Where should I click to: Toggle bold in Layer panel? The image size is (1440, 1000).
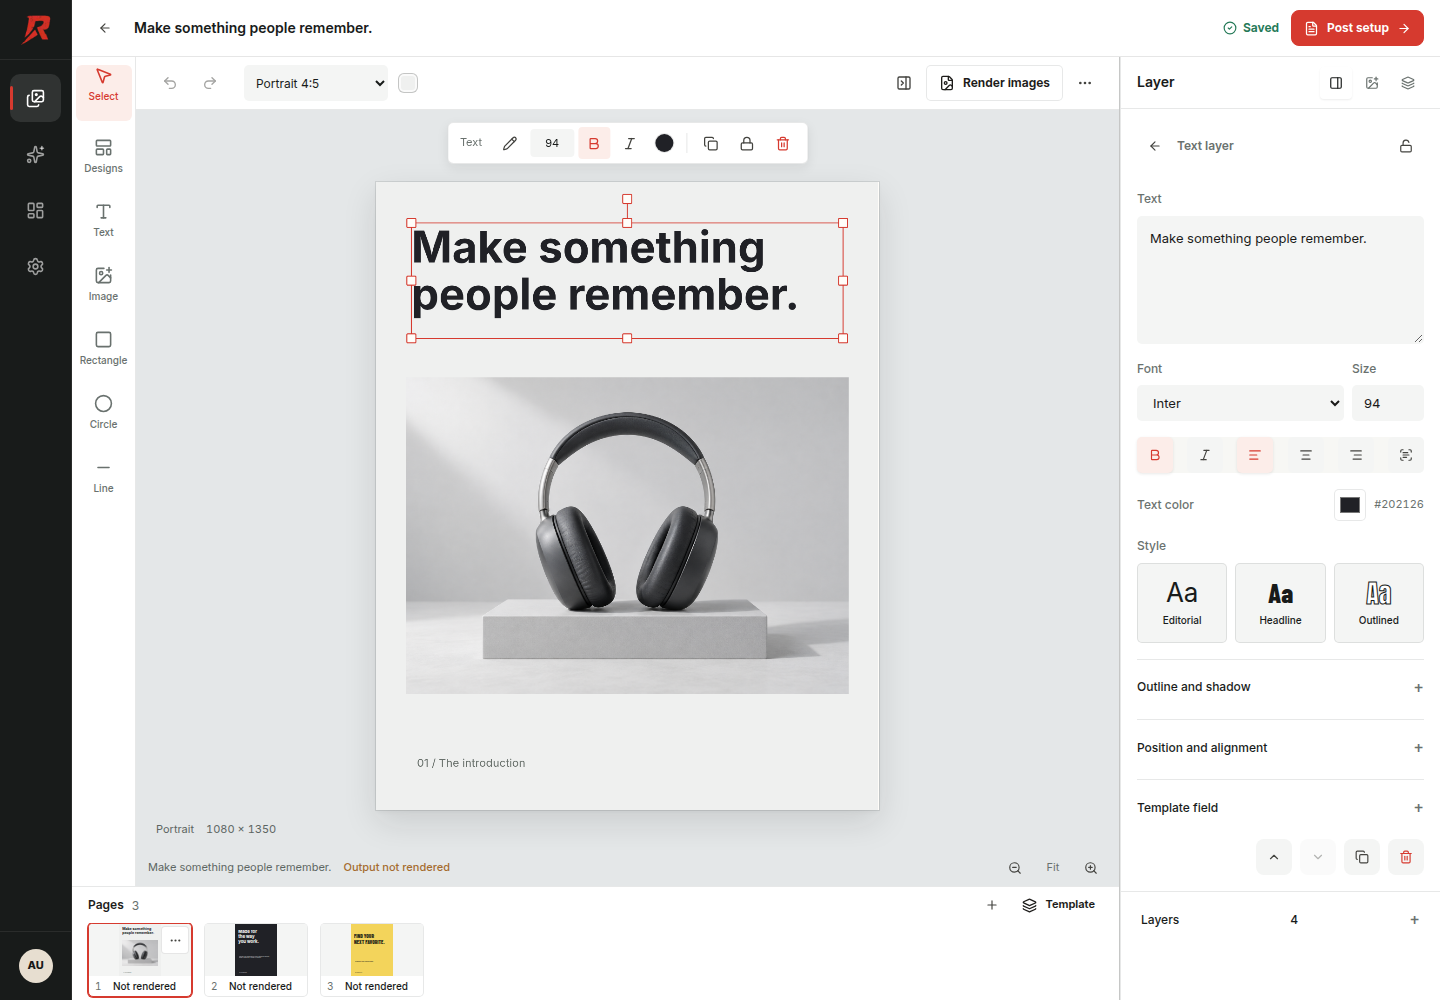click(x=1155, y=455)
